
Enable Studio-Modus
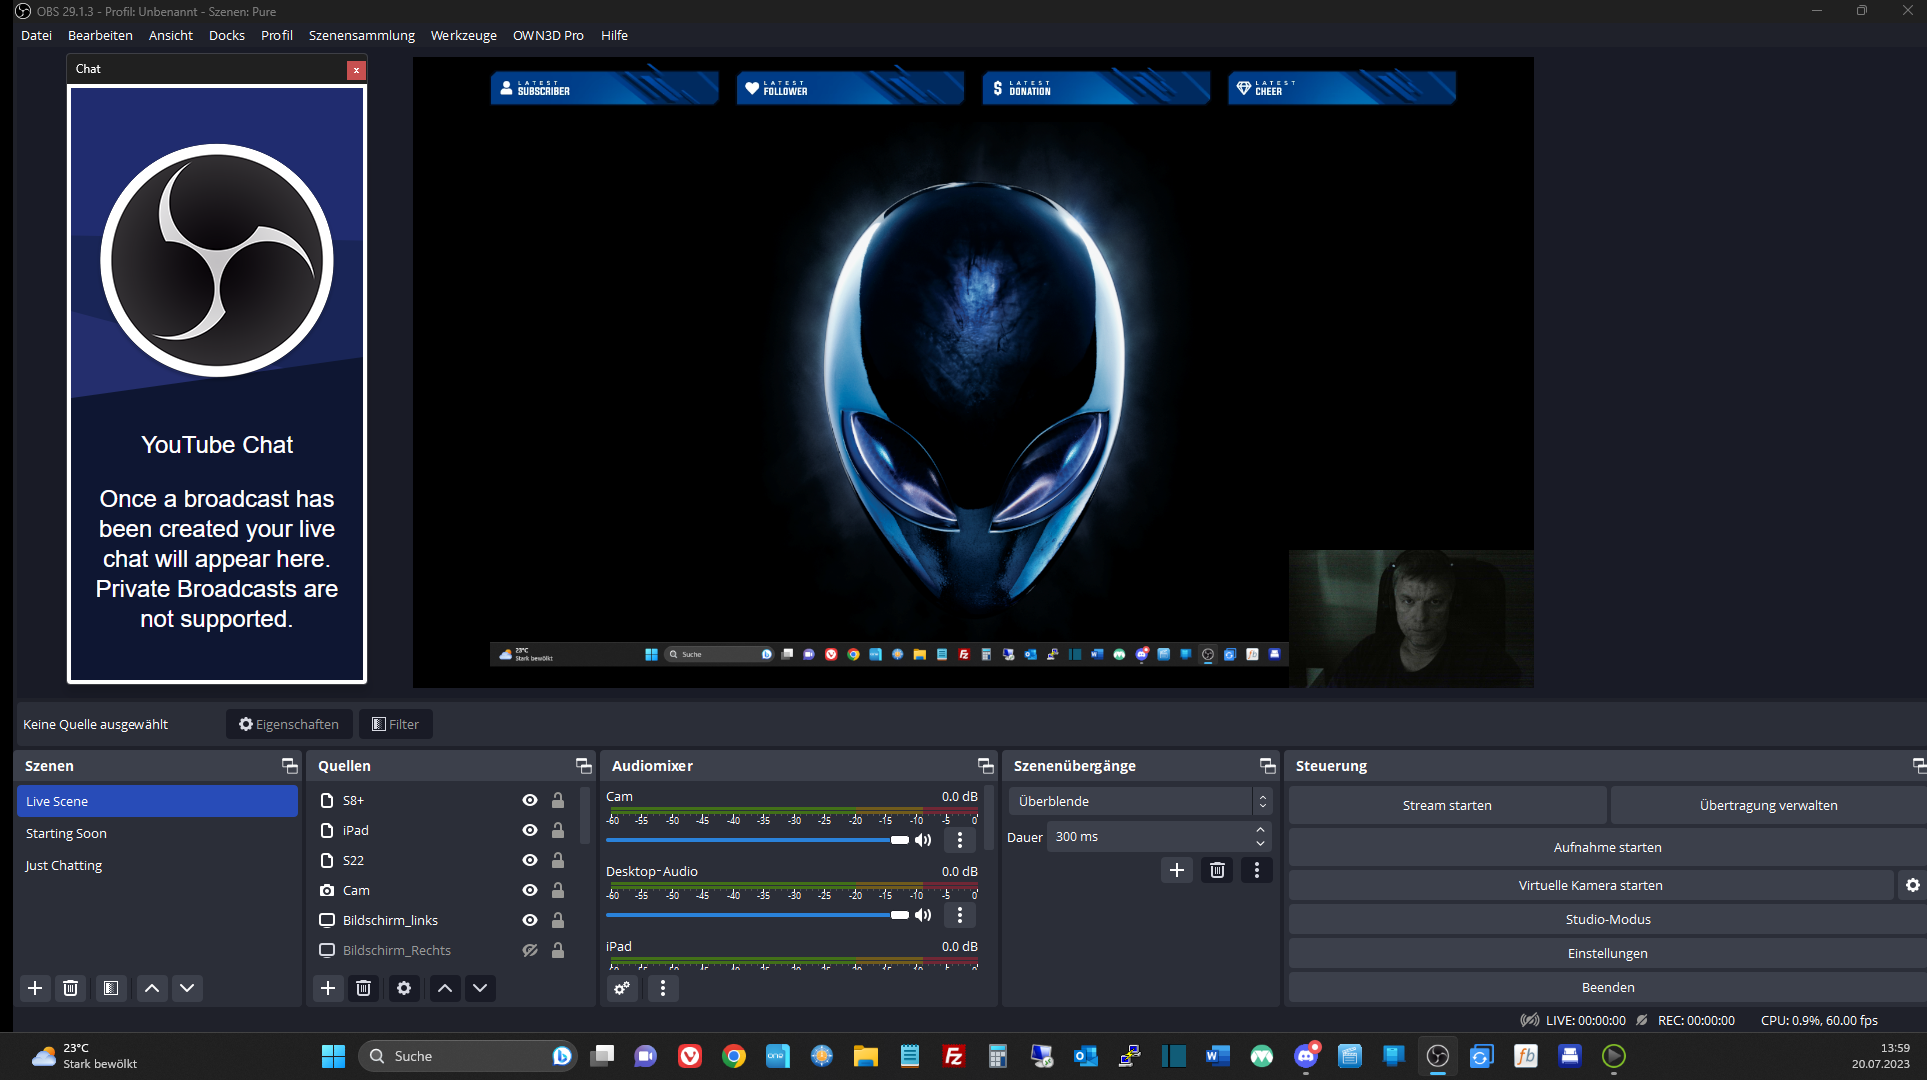point(1608,919)
